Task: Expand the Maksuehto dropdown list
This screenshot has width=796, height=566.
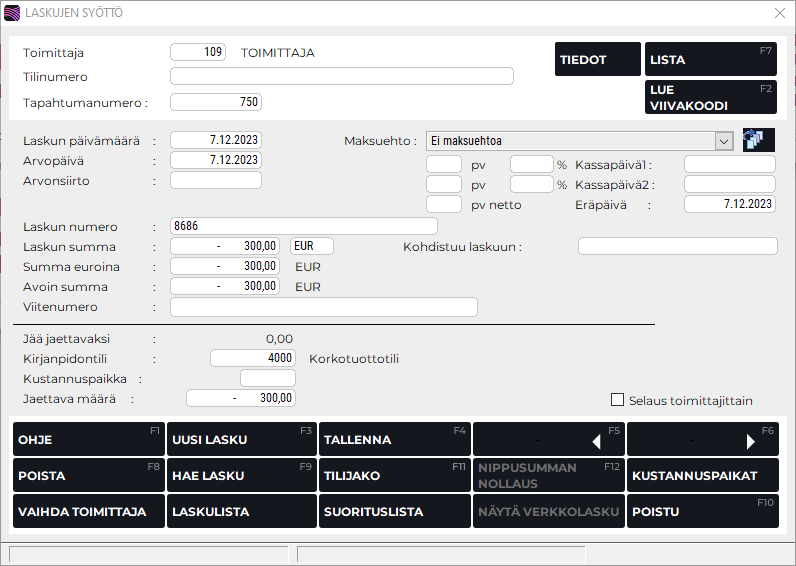Action: [x=725, y=141]
